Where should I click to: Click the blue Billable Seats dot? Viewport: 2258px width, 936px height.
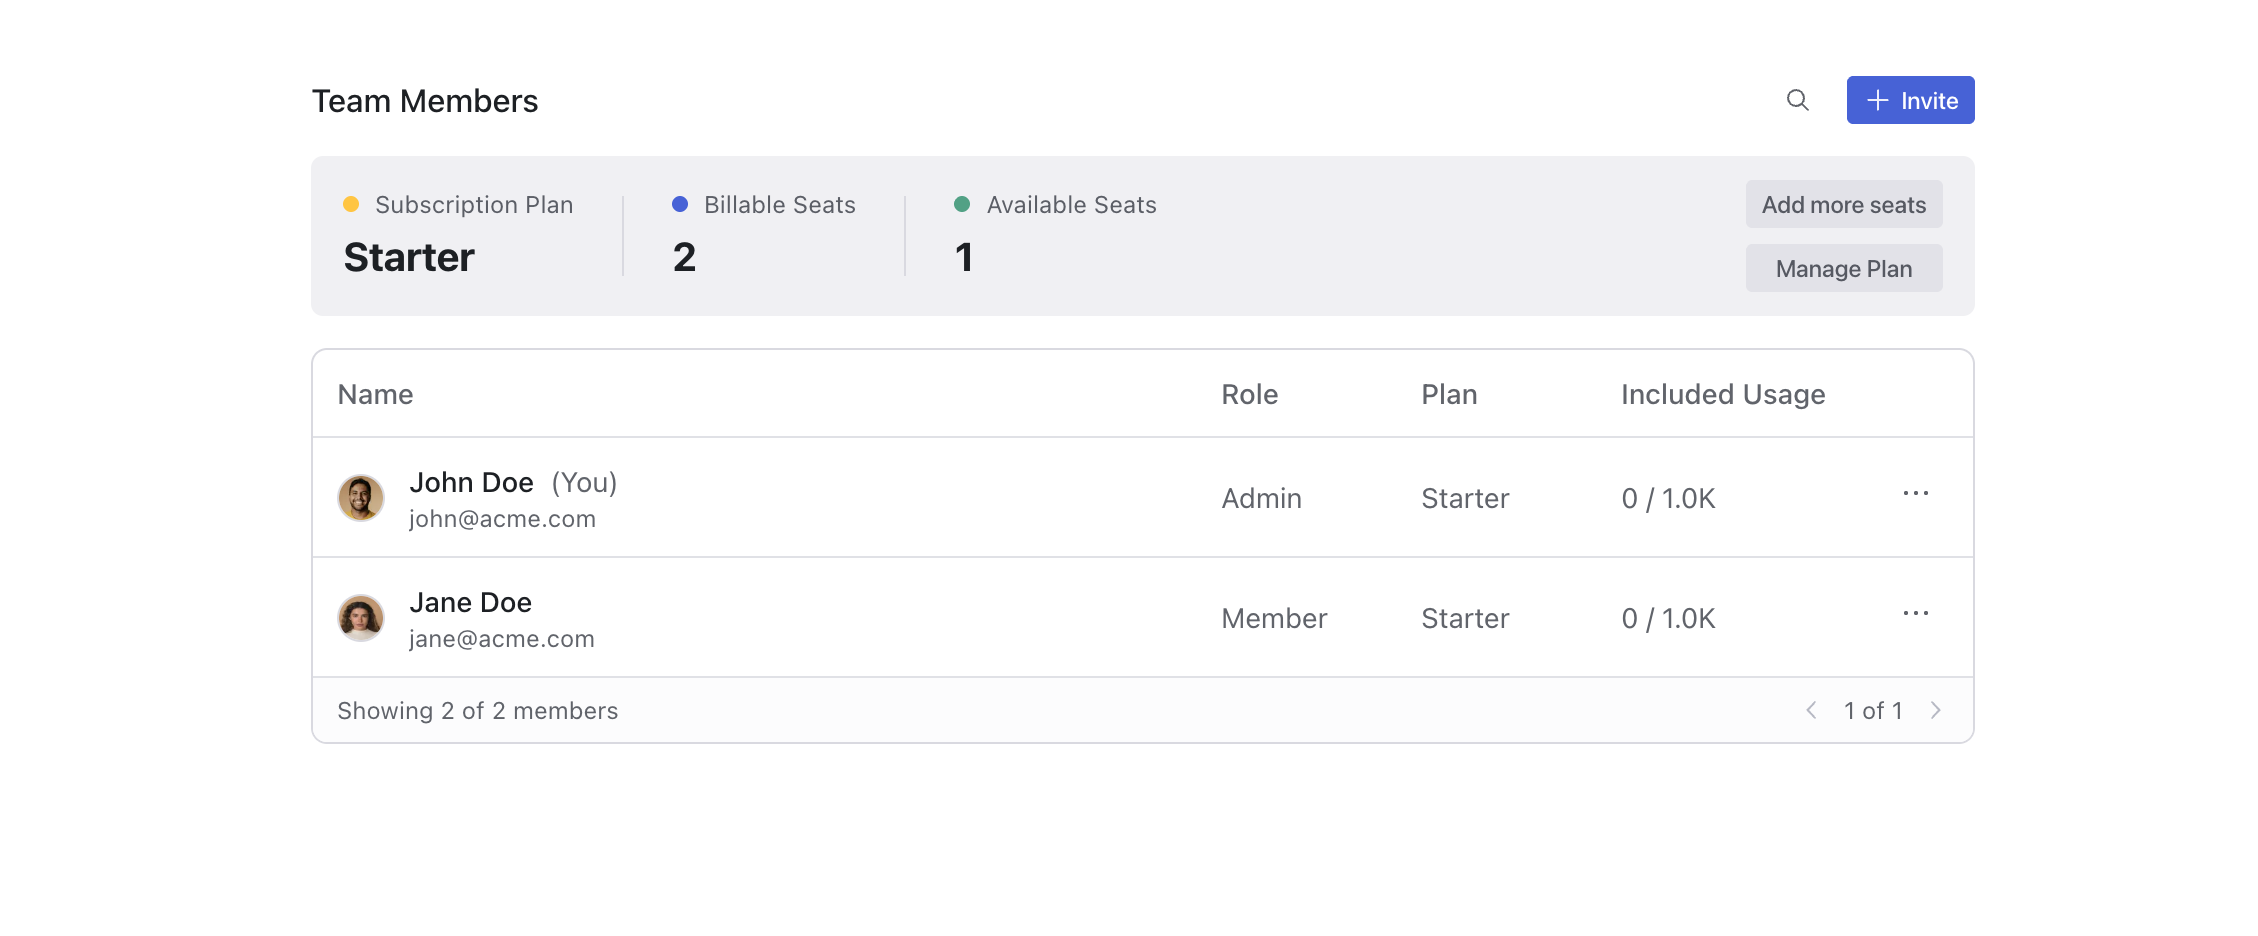click(x=680, y=204)
